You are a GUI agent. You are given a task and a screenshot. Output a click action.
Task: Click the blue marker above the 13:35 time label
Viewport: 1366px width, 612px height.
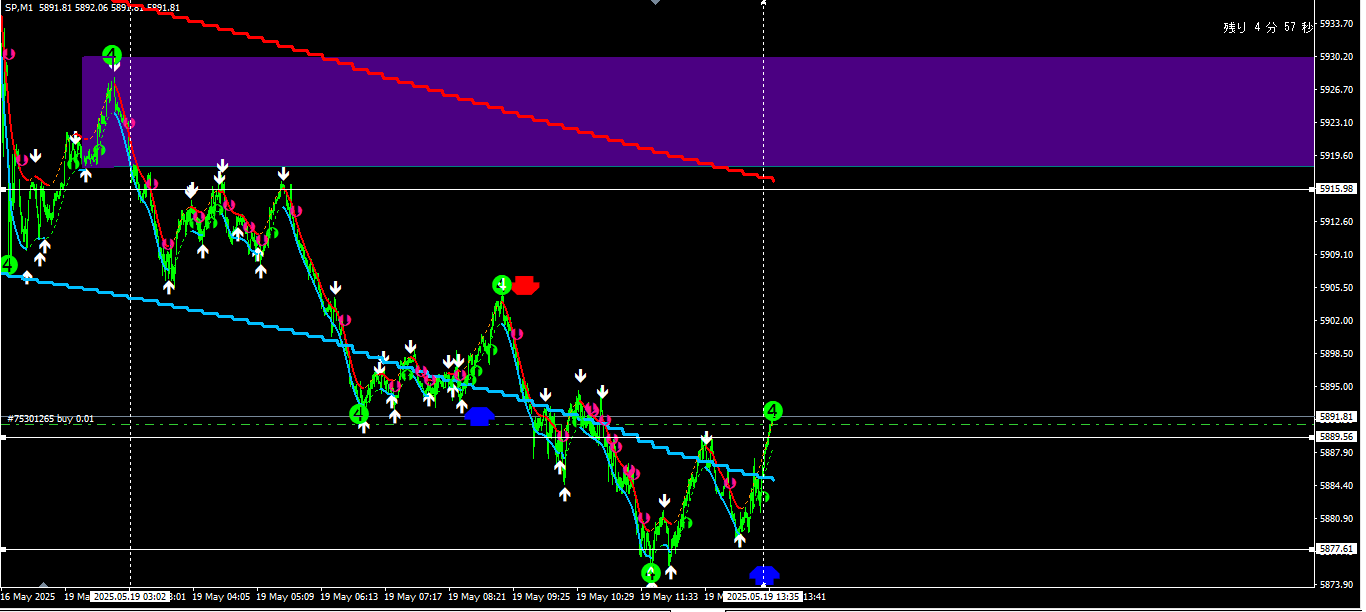[764, 575]
